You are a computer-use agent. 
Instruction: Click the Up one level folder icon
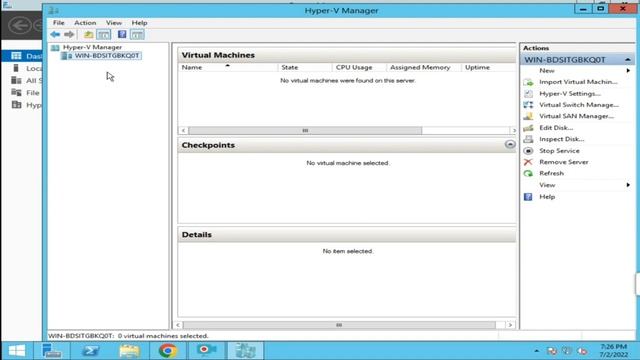click(88, 35)
